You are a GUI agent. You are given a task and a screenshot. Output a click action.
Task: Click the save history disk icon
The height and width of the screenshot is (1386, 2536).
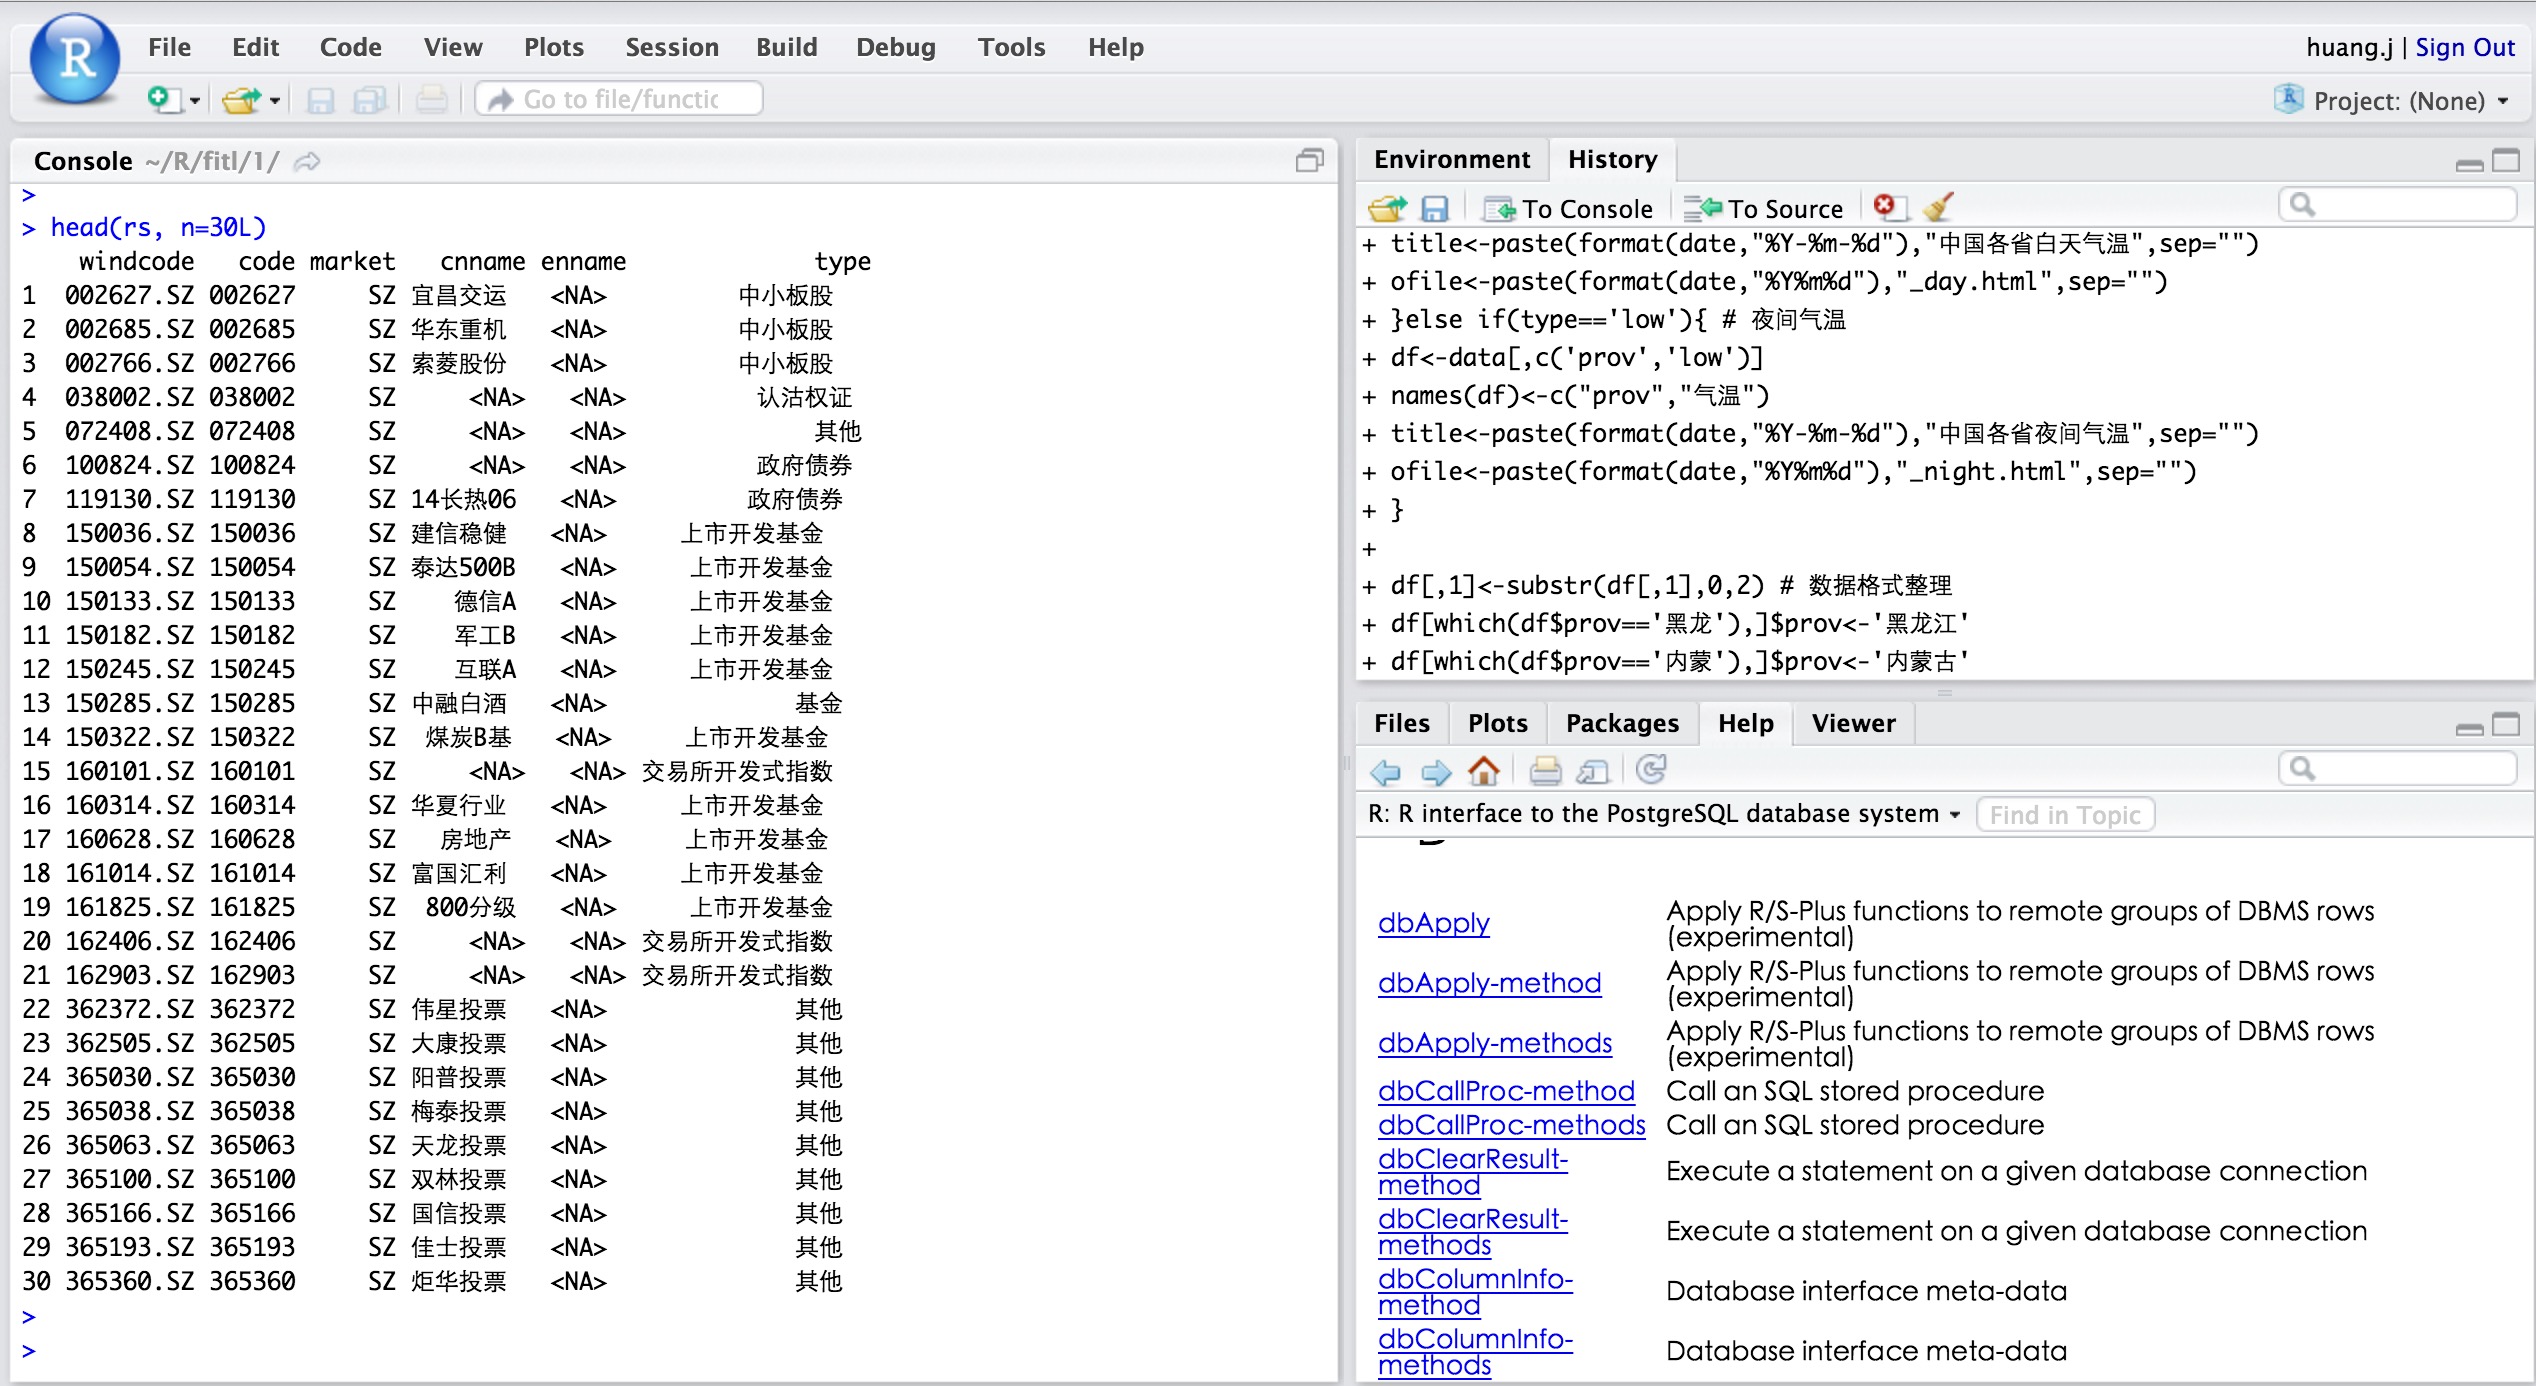tap(1434, 208)
